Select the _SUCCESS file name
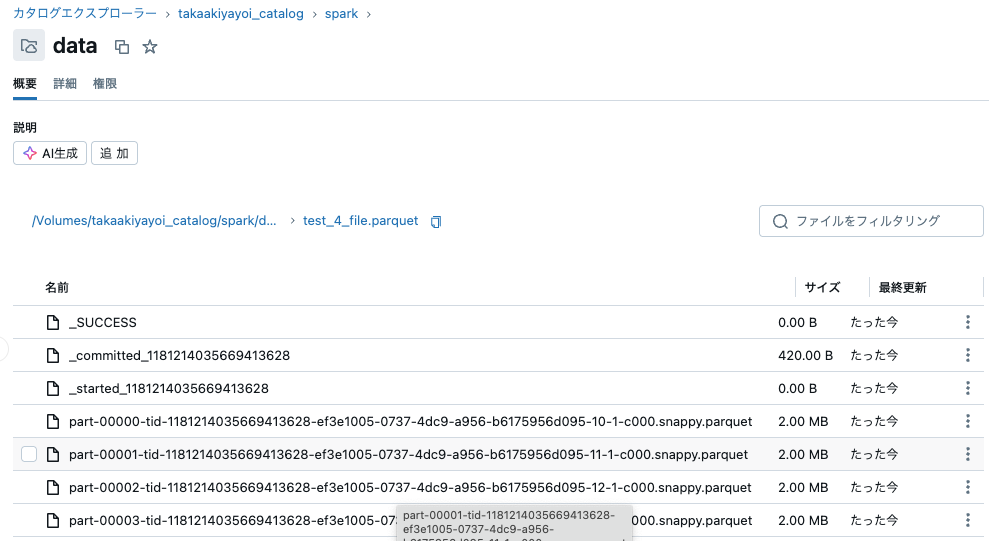 pyautogui.click(x=103, y=322)
